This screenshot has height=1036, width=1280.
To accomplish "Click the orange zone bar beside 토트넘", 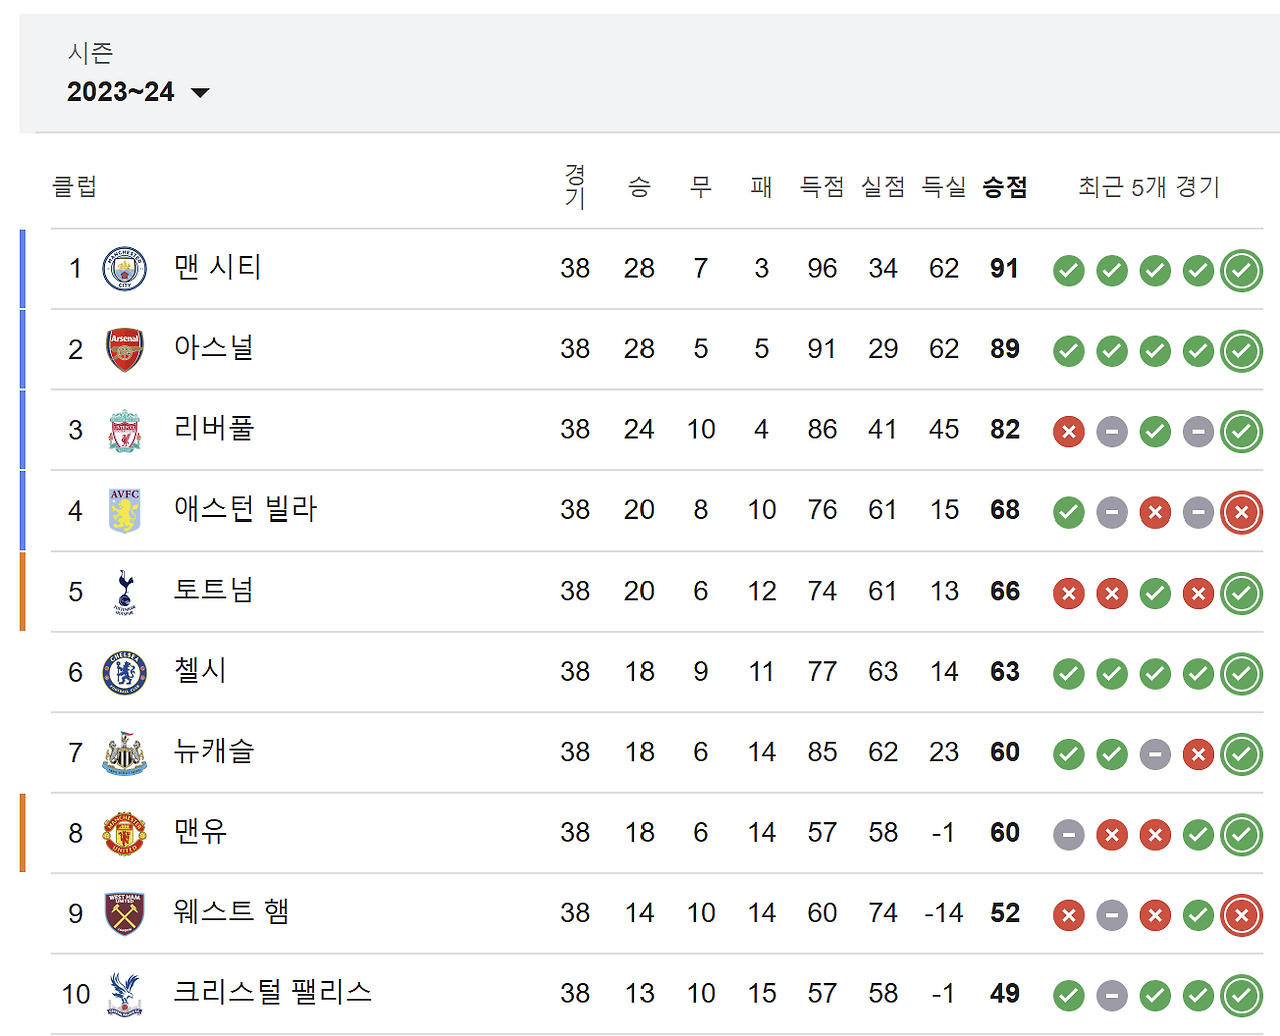I will (x=21, y=592).
